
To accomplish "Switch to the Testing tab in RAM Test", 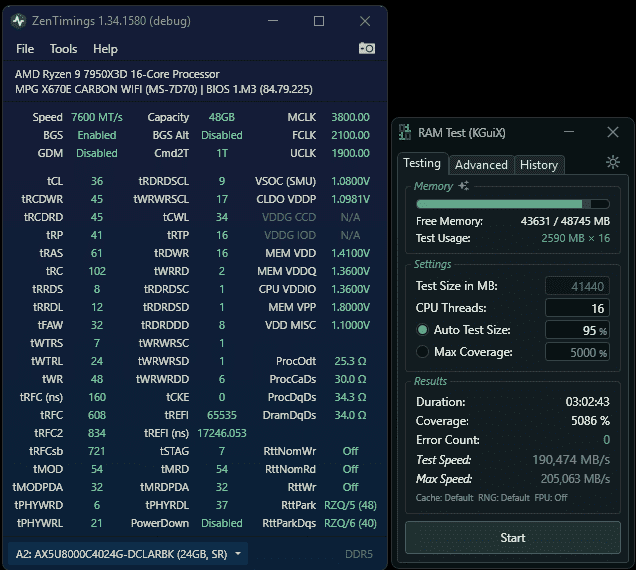I will tap(422, 163).
